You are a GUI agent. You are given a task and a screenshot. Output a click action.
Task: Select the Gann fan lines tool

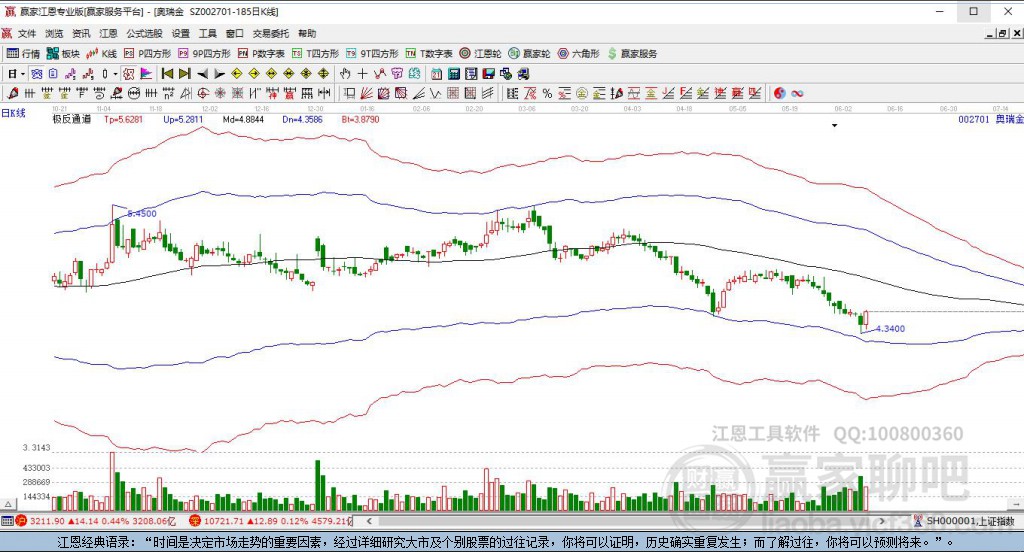[x=367, y=93]
